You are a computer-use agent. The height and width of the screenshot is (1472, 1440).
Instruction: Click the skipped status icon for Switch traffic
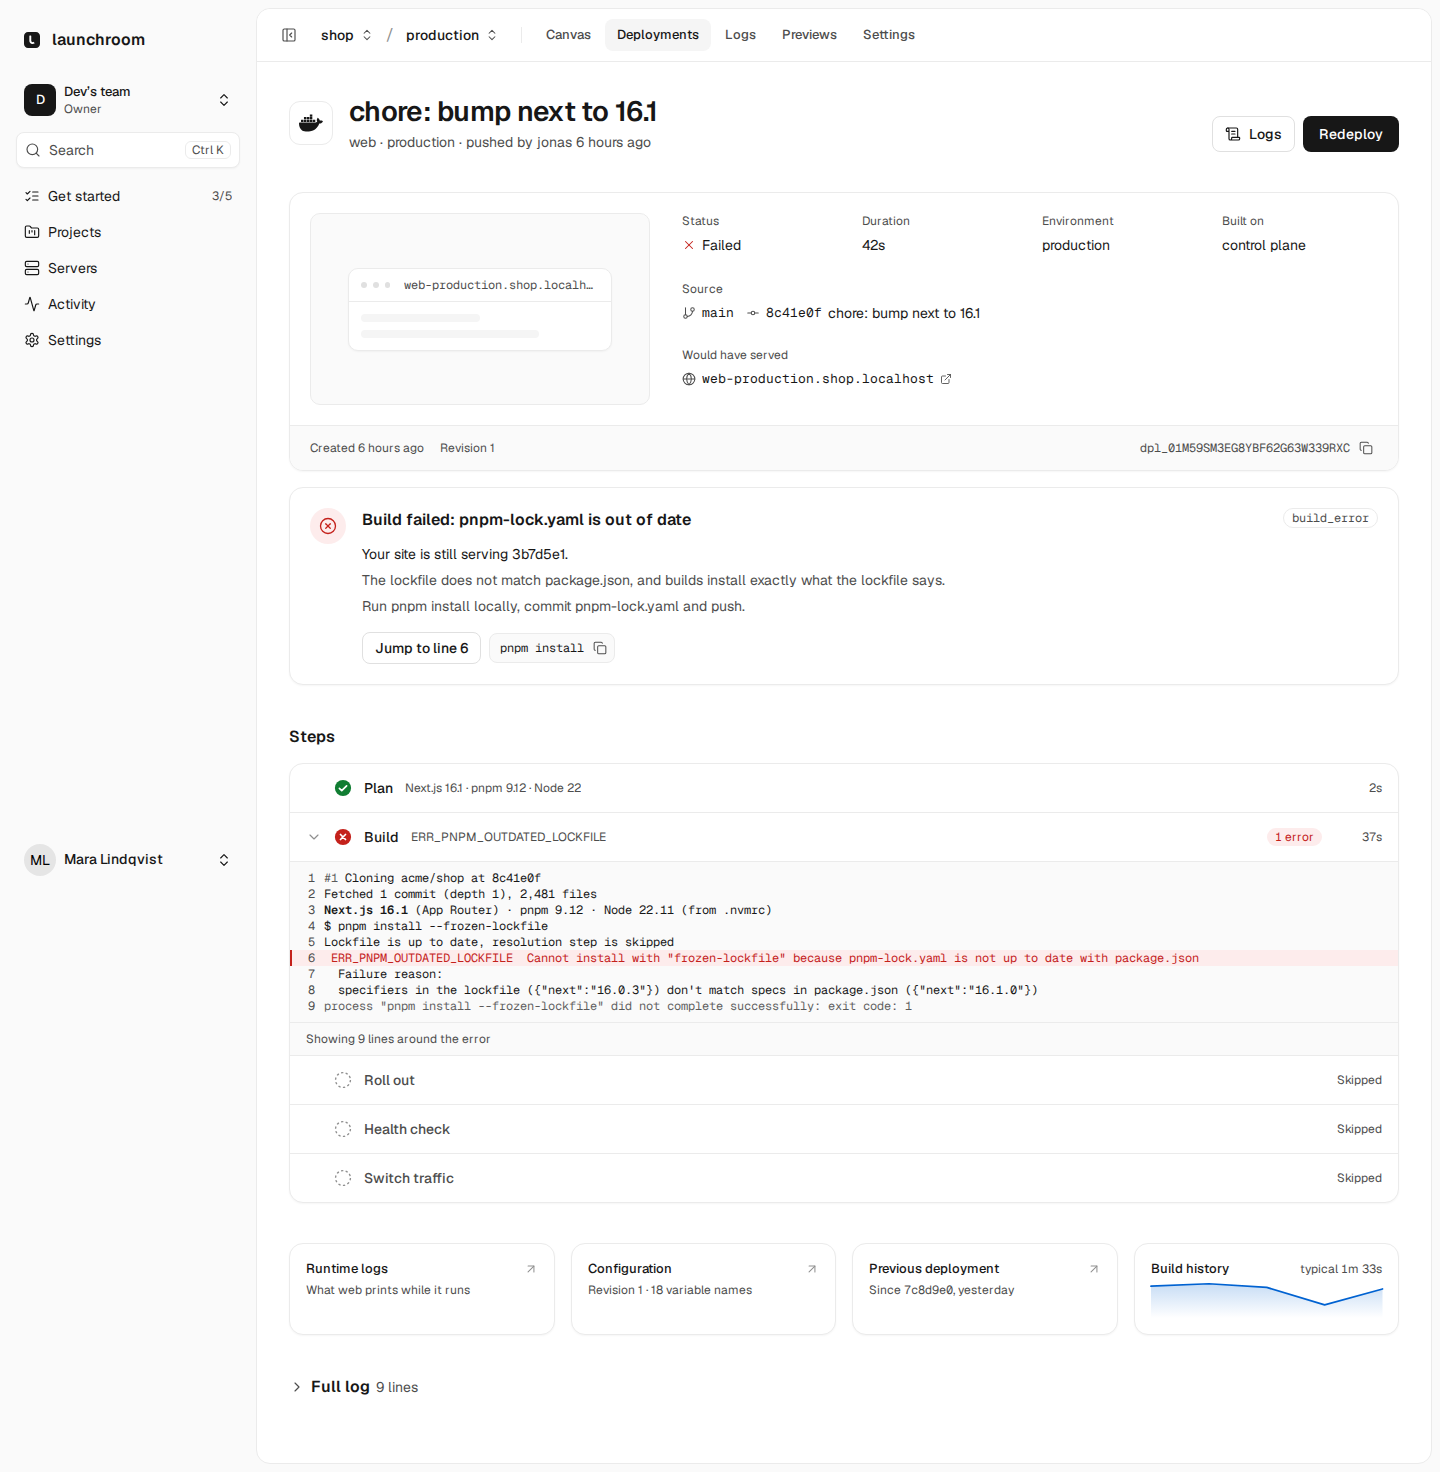coord(343,1178)
